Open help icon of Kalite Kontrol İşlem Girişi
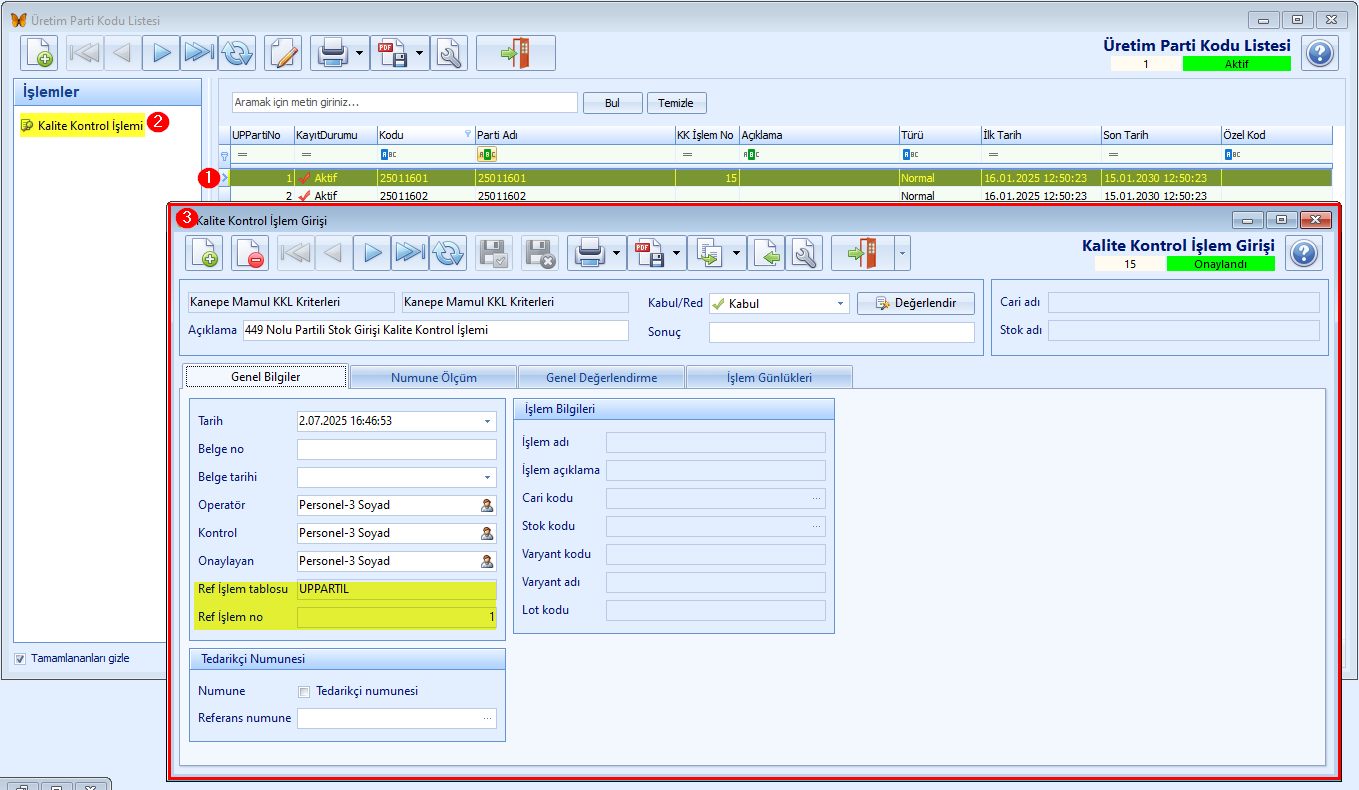This screenshot has height=790, width=1359. point(1304,254)
